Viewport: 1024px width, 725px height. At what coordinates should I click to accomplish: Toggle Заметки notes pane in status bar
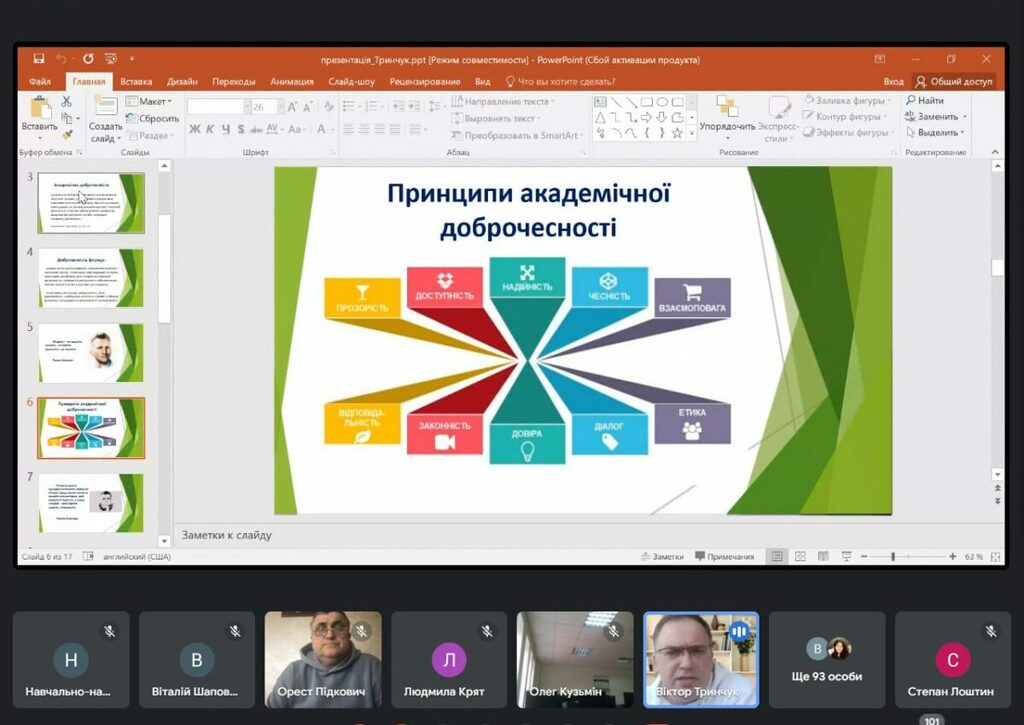[x=662, y=556]
